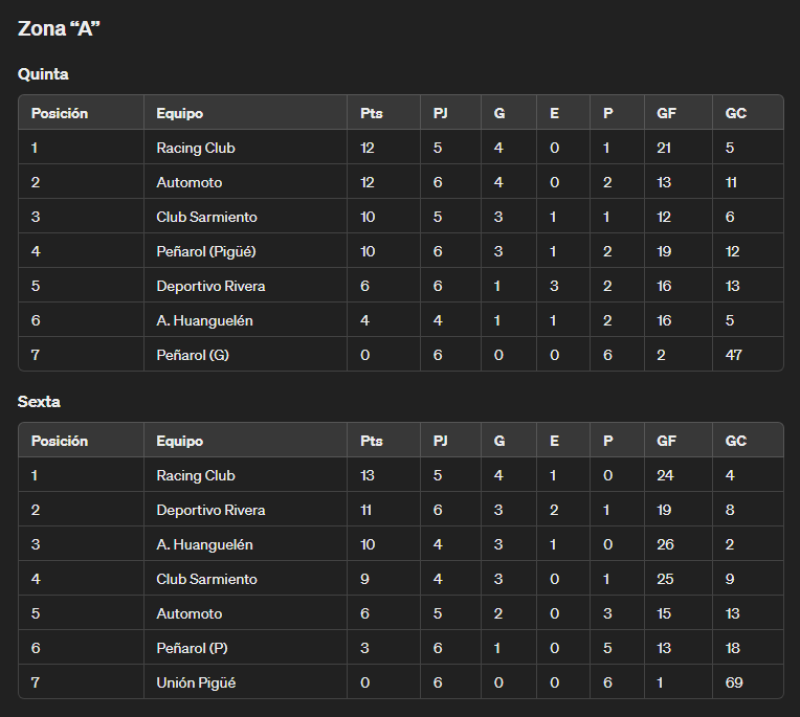Select the Quinta section title
The width and height of the screenshot is (800, 717).
(43, 74)
